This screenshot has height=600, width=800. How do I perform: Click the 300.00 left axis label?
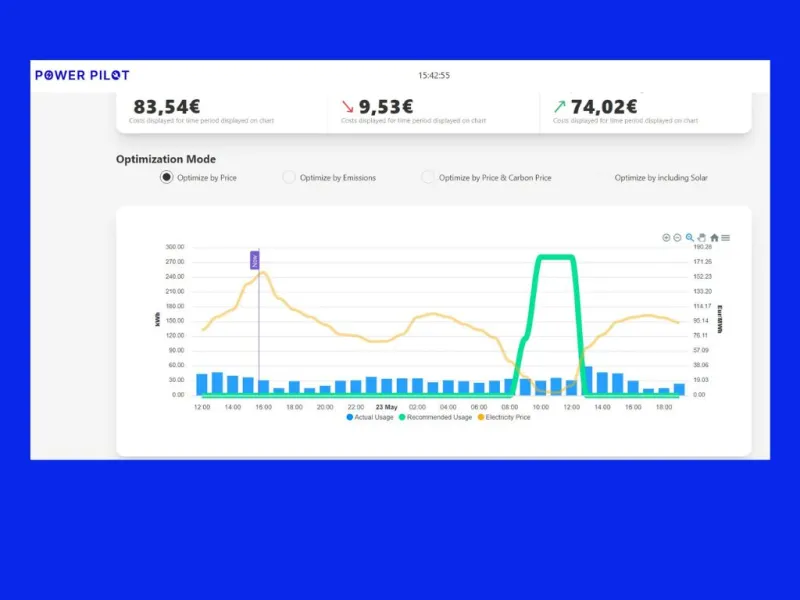click(x=174, y=247)
